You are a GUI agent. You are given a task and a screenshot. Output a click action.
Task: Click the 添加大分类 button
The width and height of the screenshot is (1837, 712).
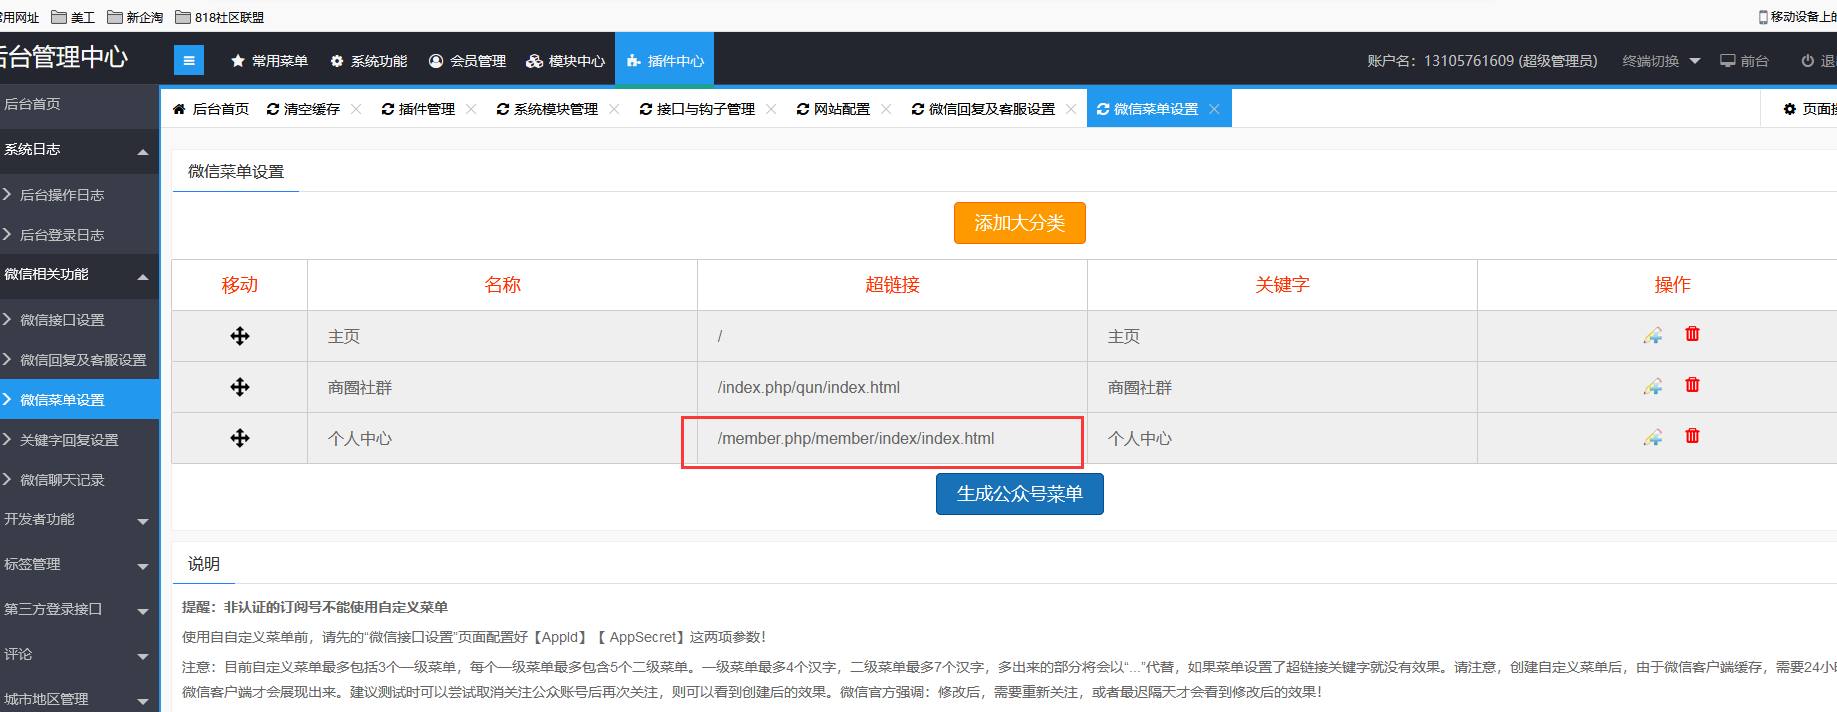click(1019, 223)
